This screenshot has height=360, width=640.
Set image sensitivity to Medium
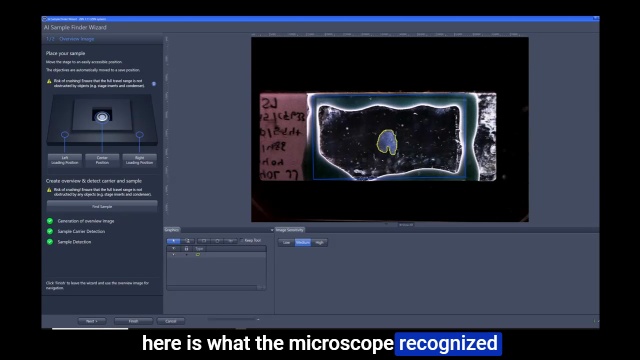303,242
